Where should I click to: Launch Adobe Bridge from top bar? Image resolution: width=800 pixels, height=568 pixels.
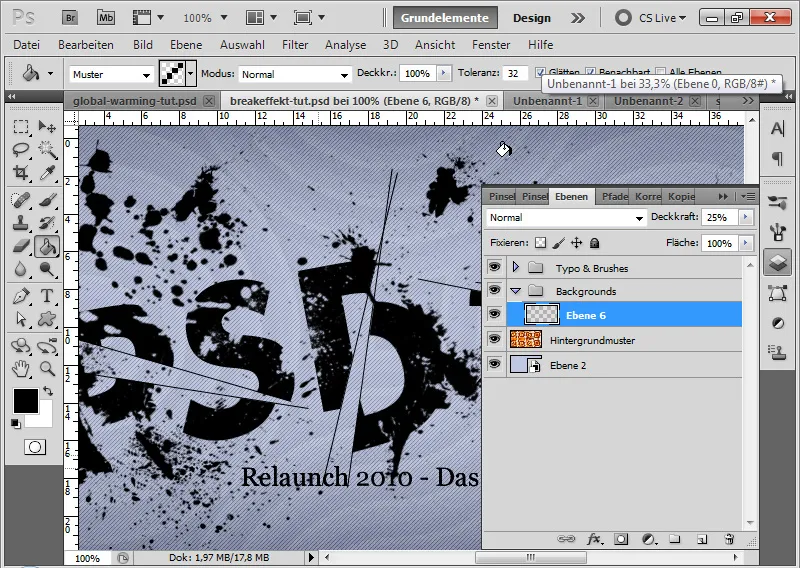click(x=70, y=18)
